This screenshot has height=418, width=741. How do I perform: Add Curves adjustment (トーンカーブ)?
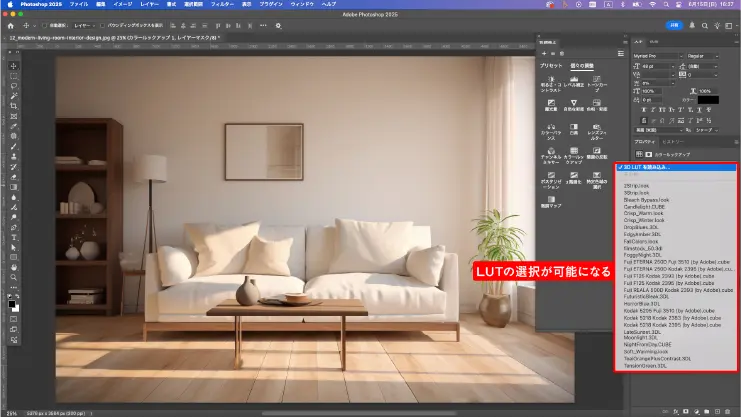pos(597,84)
